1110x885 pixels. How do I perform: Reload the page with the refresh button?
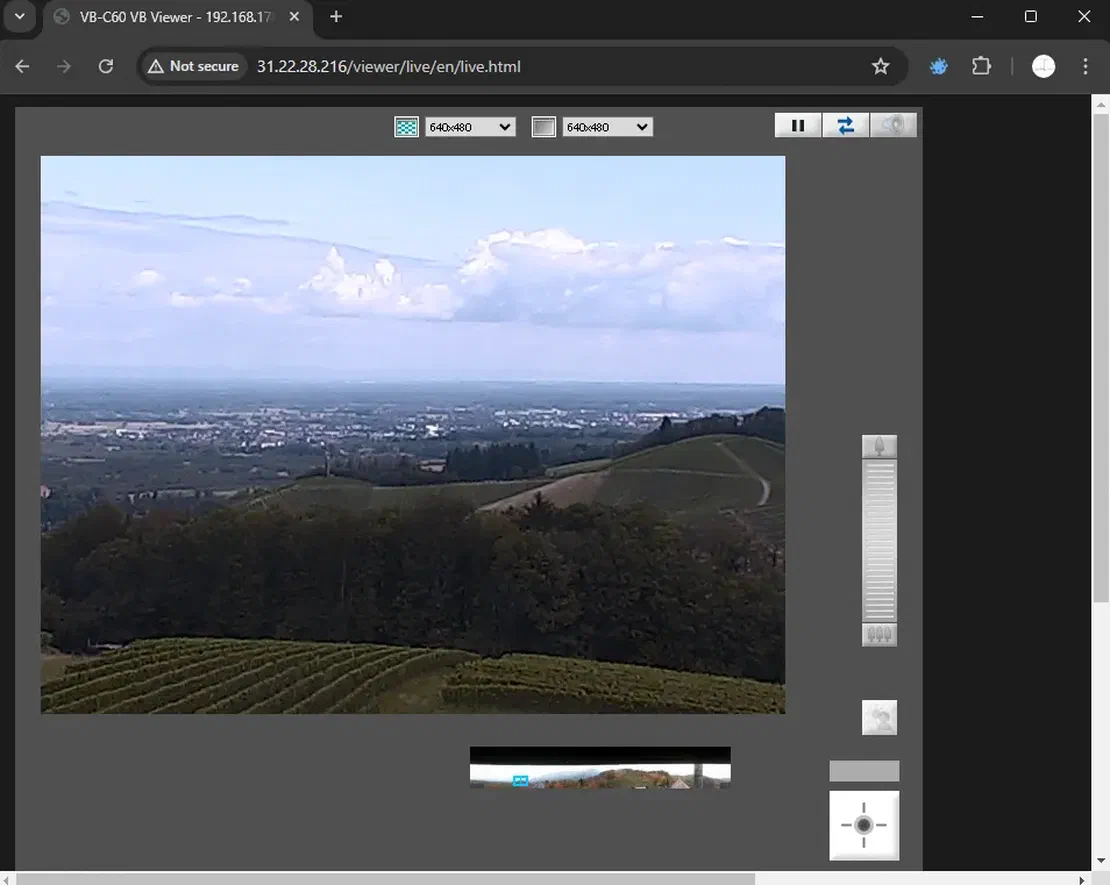pyautogui.click(x=105, y=66)
